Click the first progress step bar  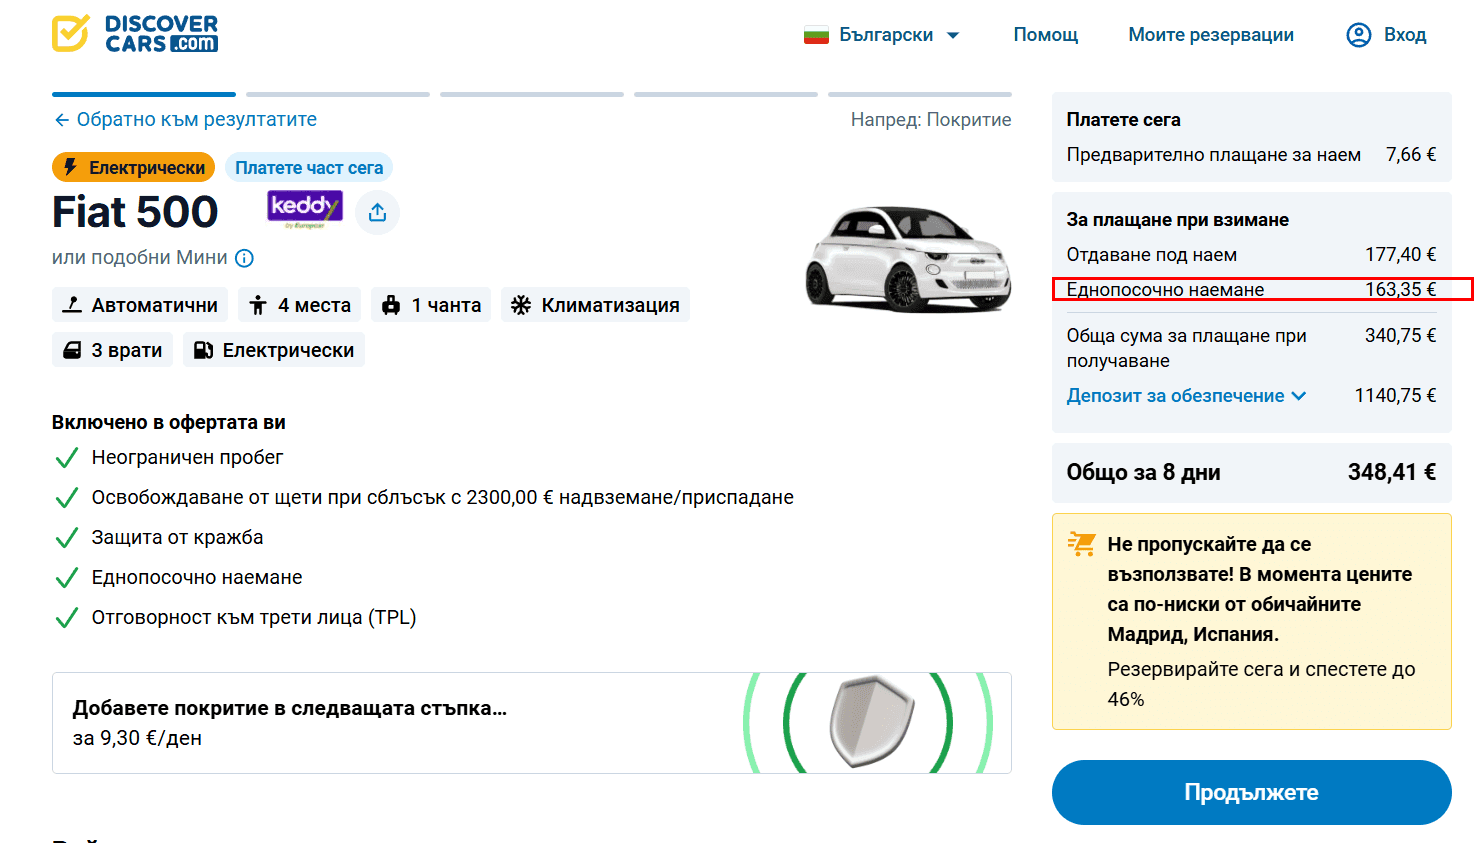[x=144, y=94]
